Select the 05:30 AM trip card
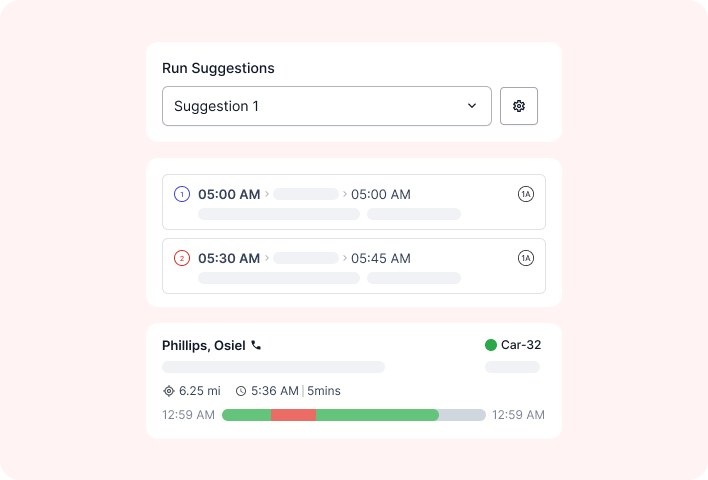 click(x=354, y=266)
